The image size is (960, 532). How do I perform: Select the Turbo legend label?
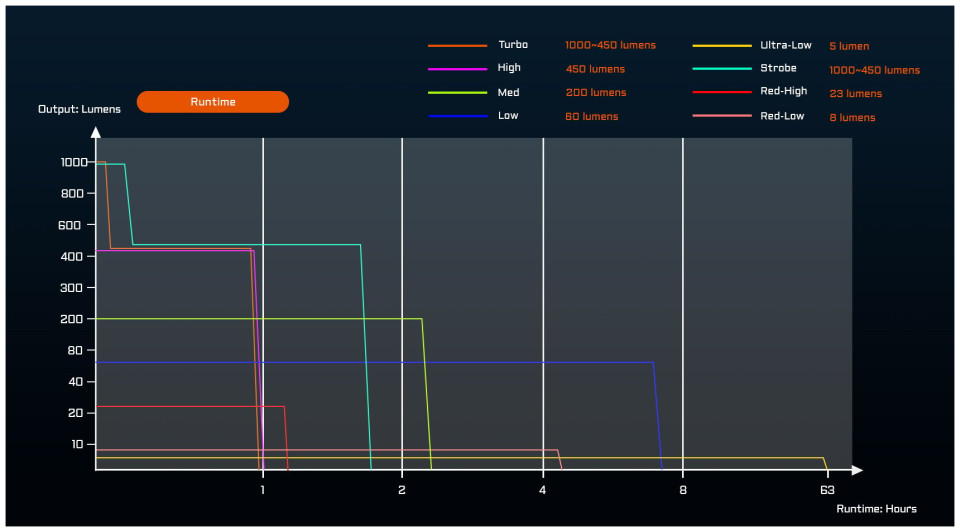pos(513,45)
